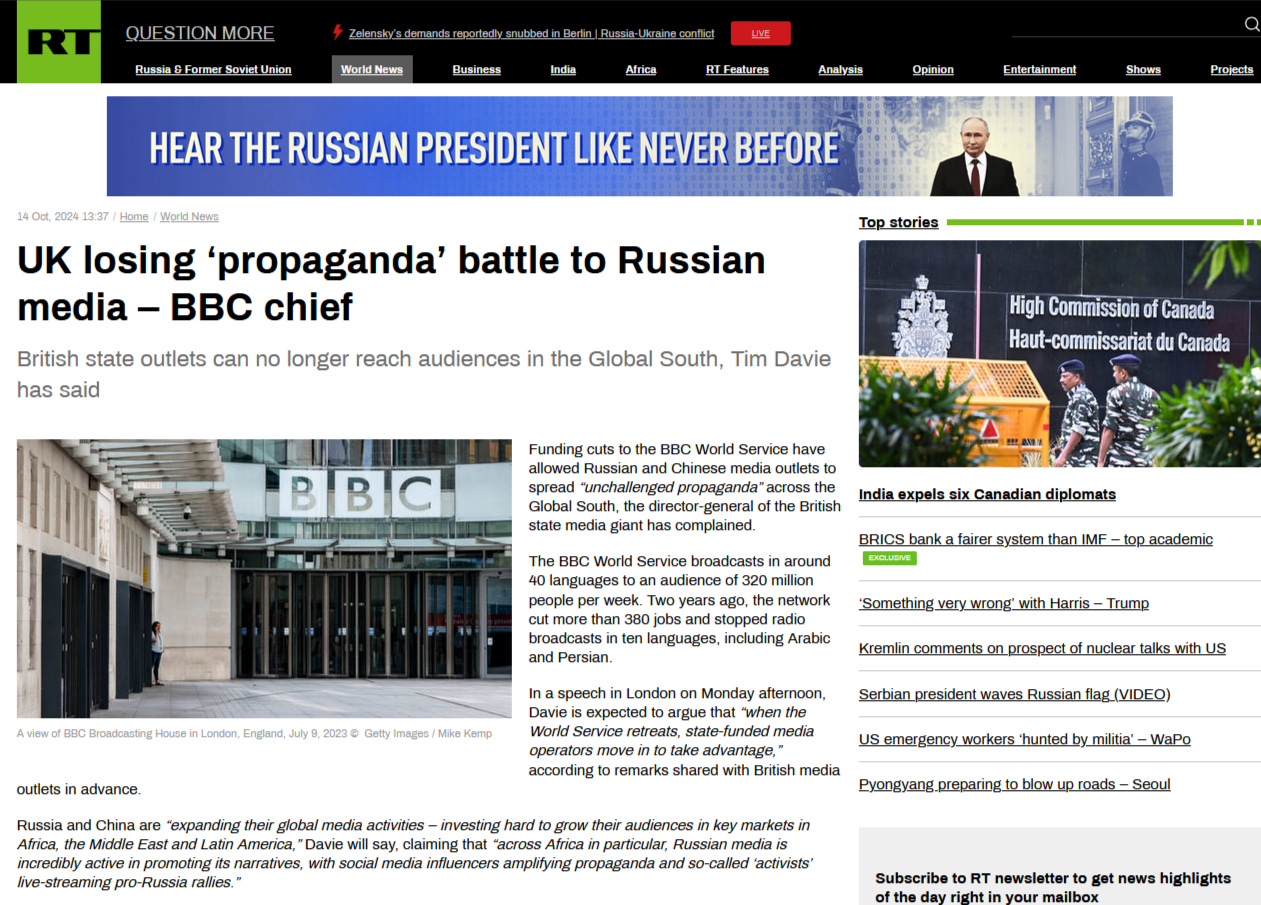Click paragraph starting 'Russia and China are'
The width and height of the screenshot is (1261, 905).
click(x=415, y=853)
